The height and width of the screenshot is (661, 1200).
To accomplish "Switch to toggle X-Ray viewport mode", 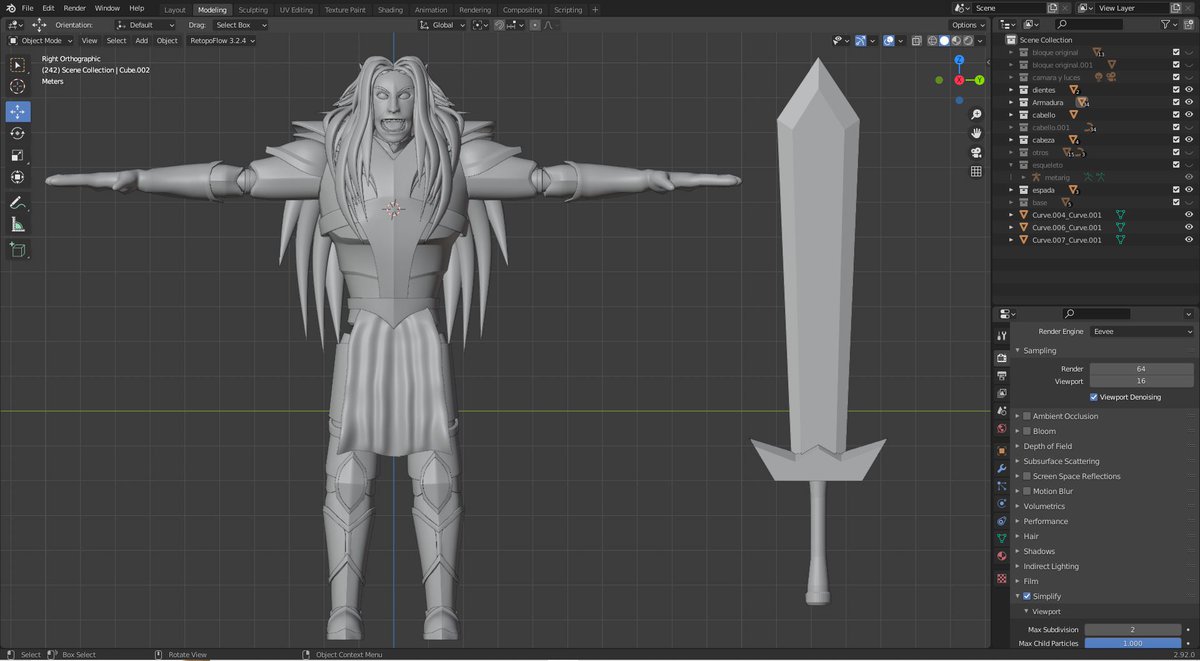I will (916, 40).
